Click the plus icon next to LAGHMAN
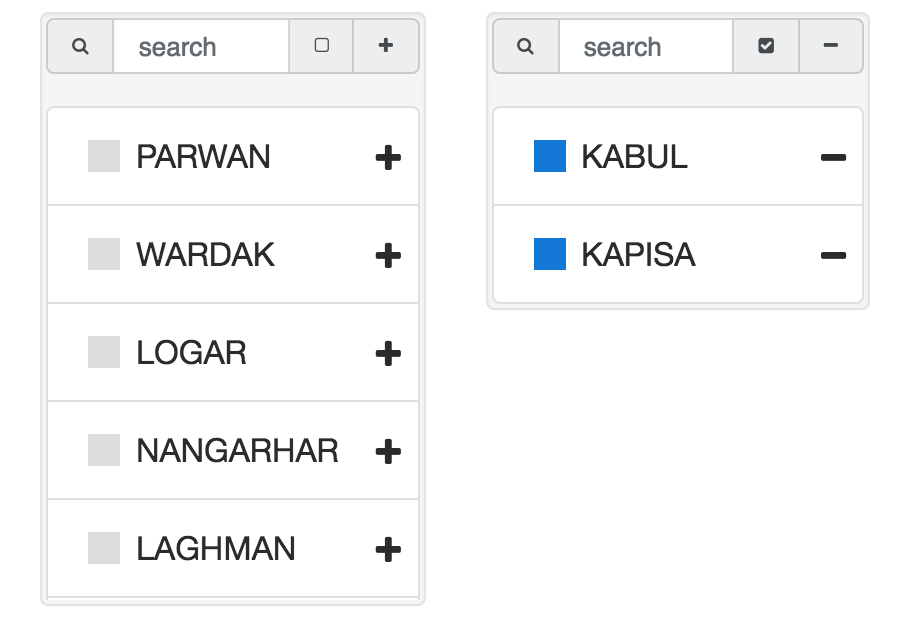Screen dimensions: 908x642 click(388, 550)
